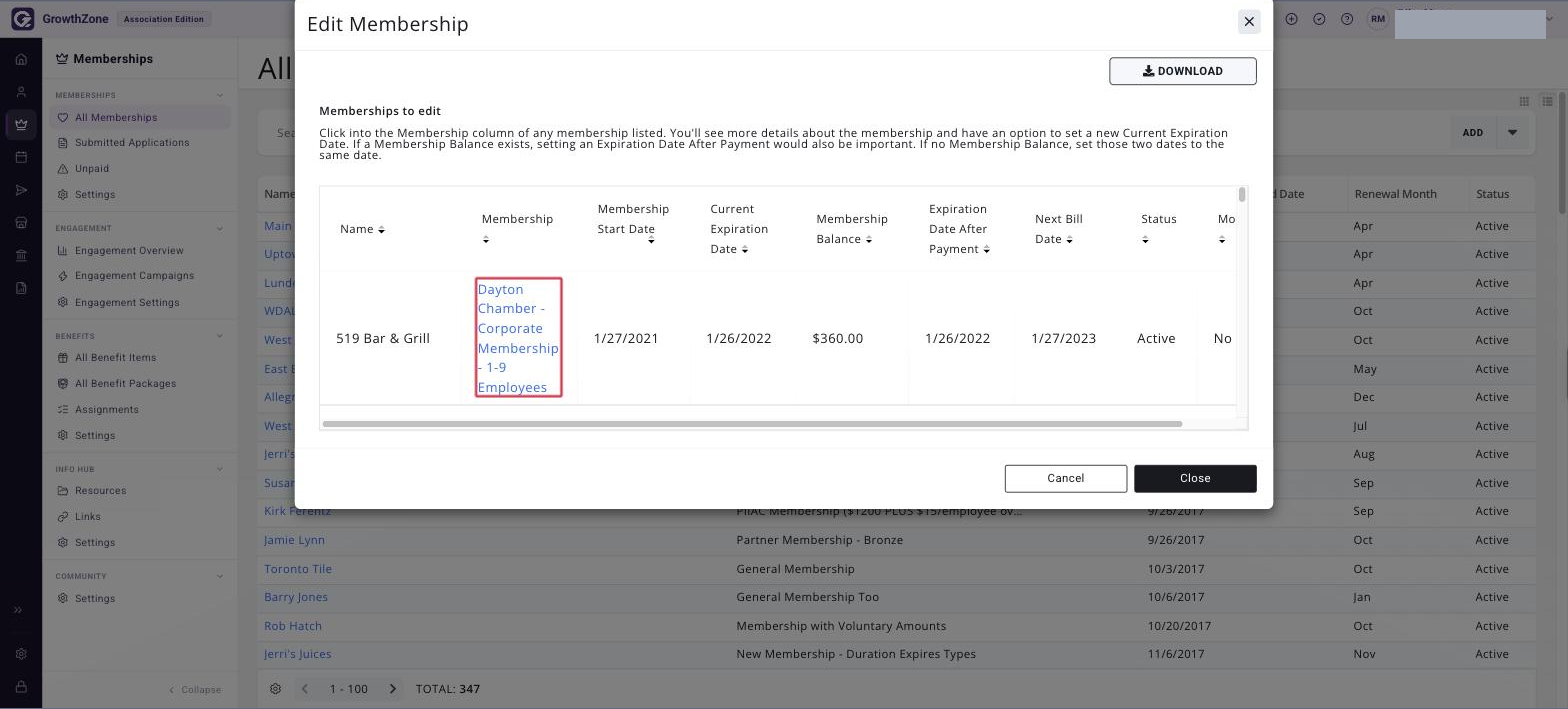Viewport: 1568px width, 709px height.
Task: Open Dayton Chamber Corporate Membership link
Action: [x=518, y=338]
